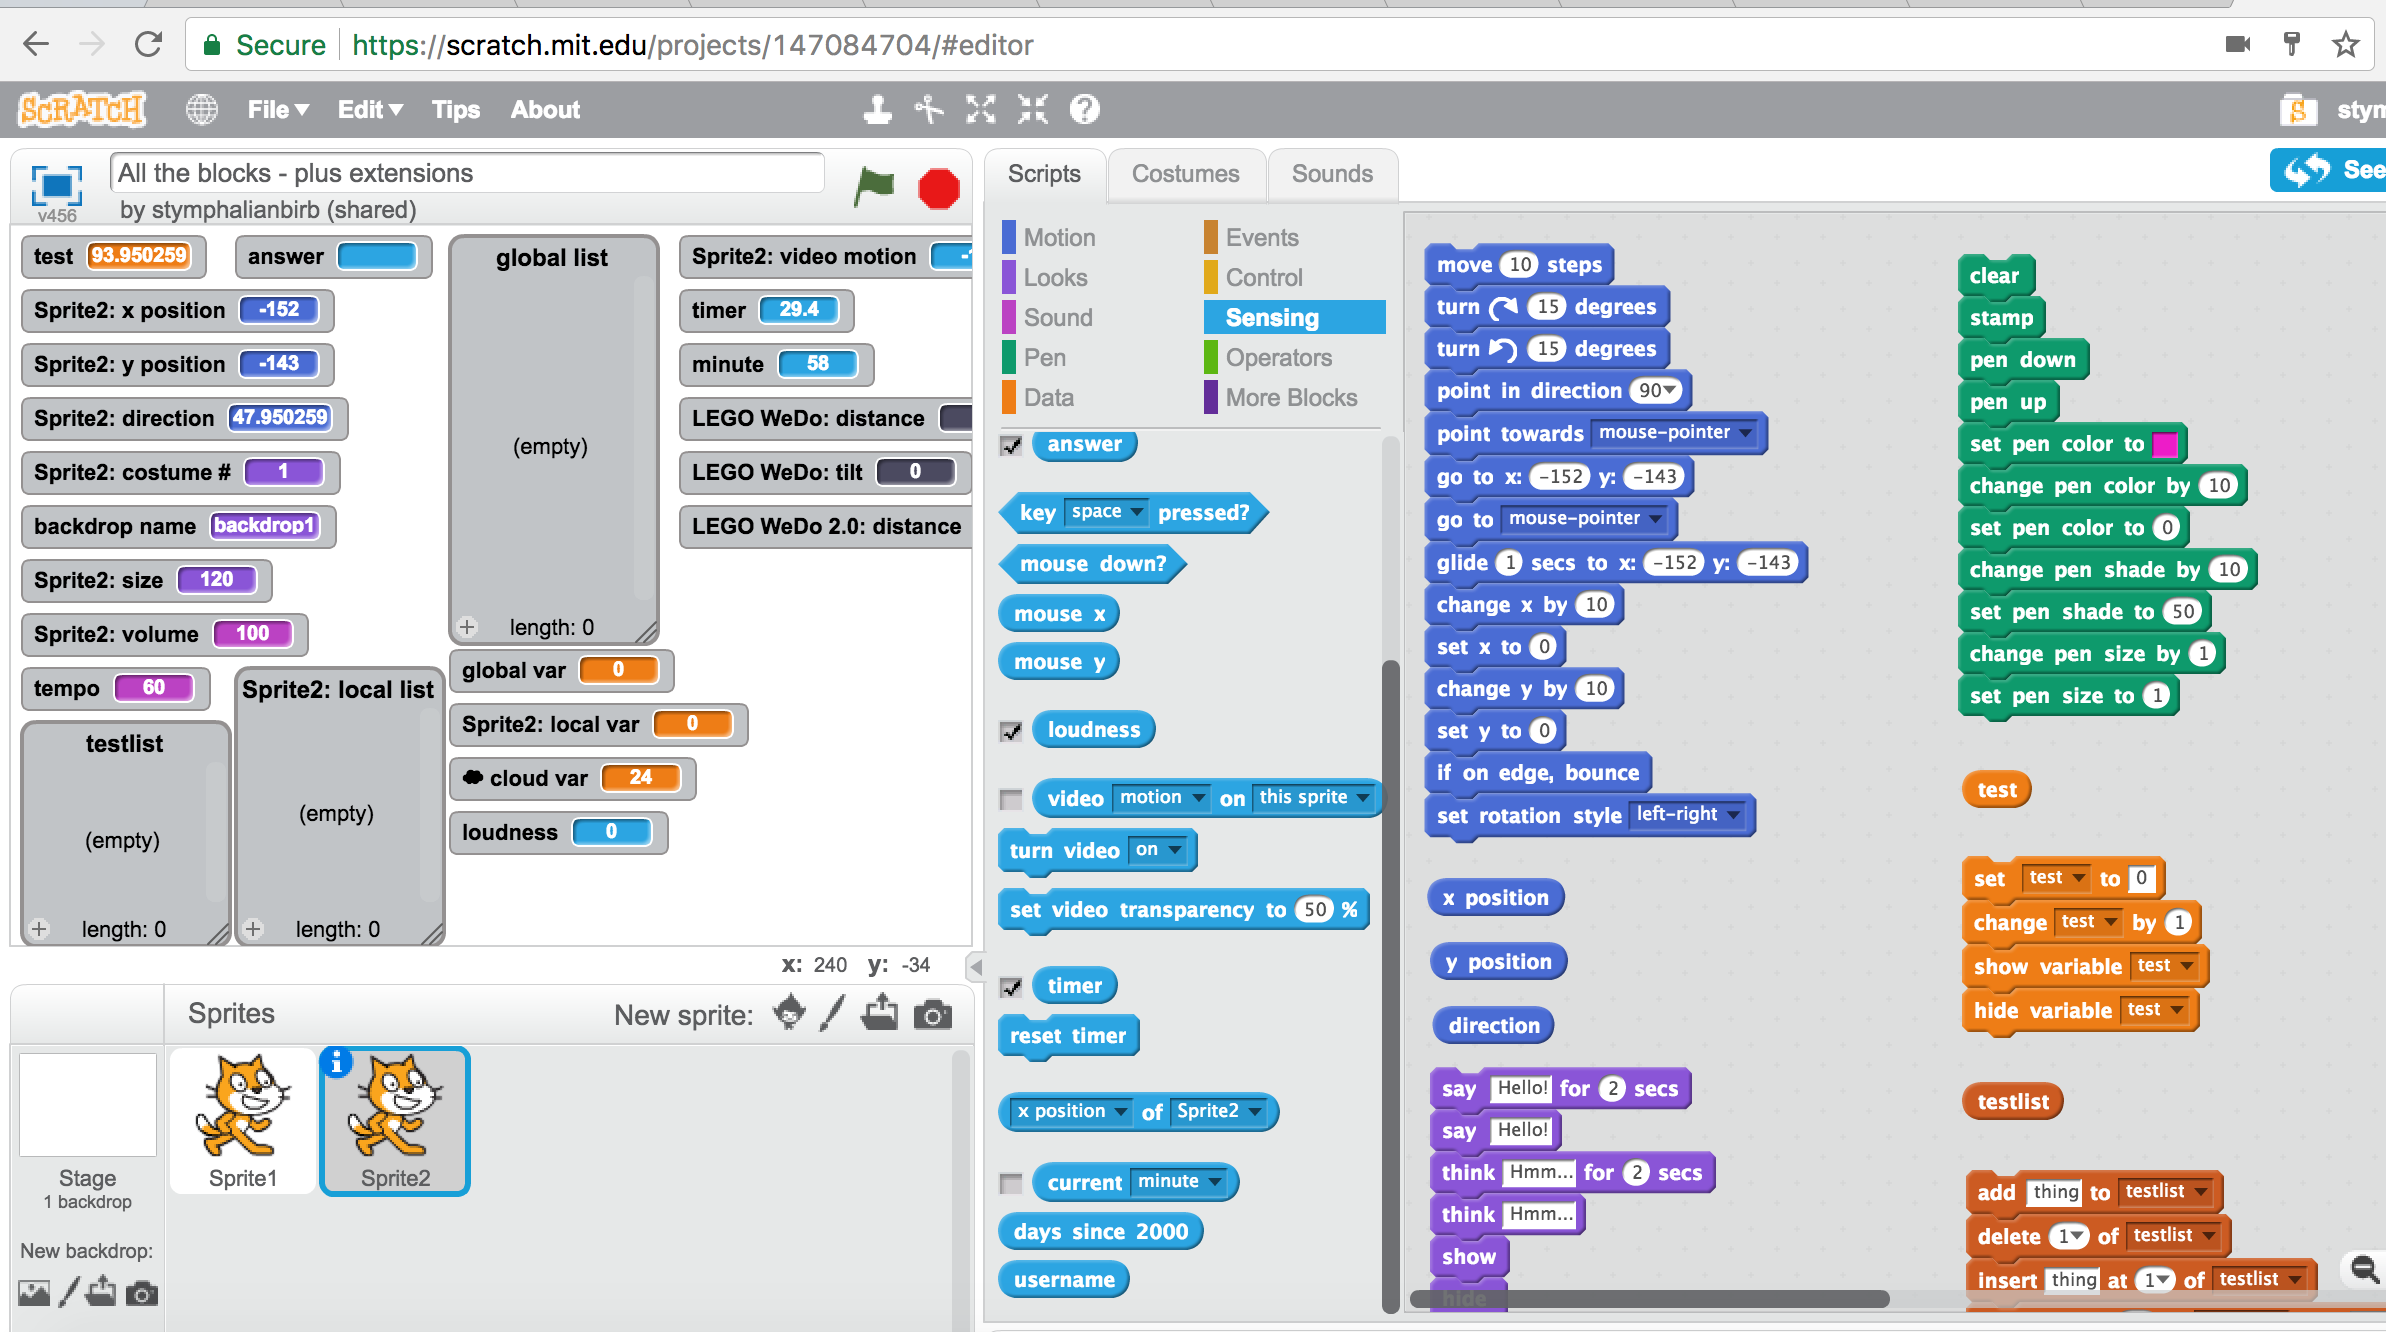Paint new sprite with brush icon
Viewport: 2386px width, 1332px height.
(x=833, y=1013)
